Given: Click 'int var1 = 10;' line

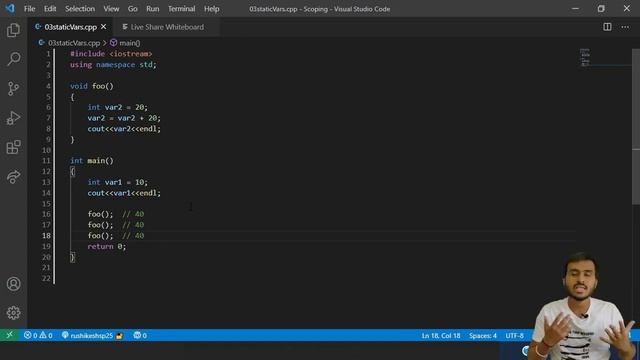Looking at the screenshot, I should (x=118, y=182).
